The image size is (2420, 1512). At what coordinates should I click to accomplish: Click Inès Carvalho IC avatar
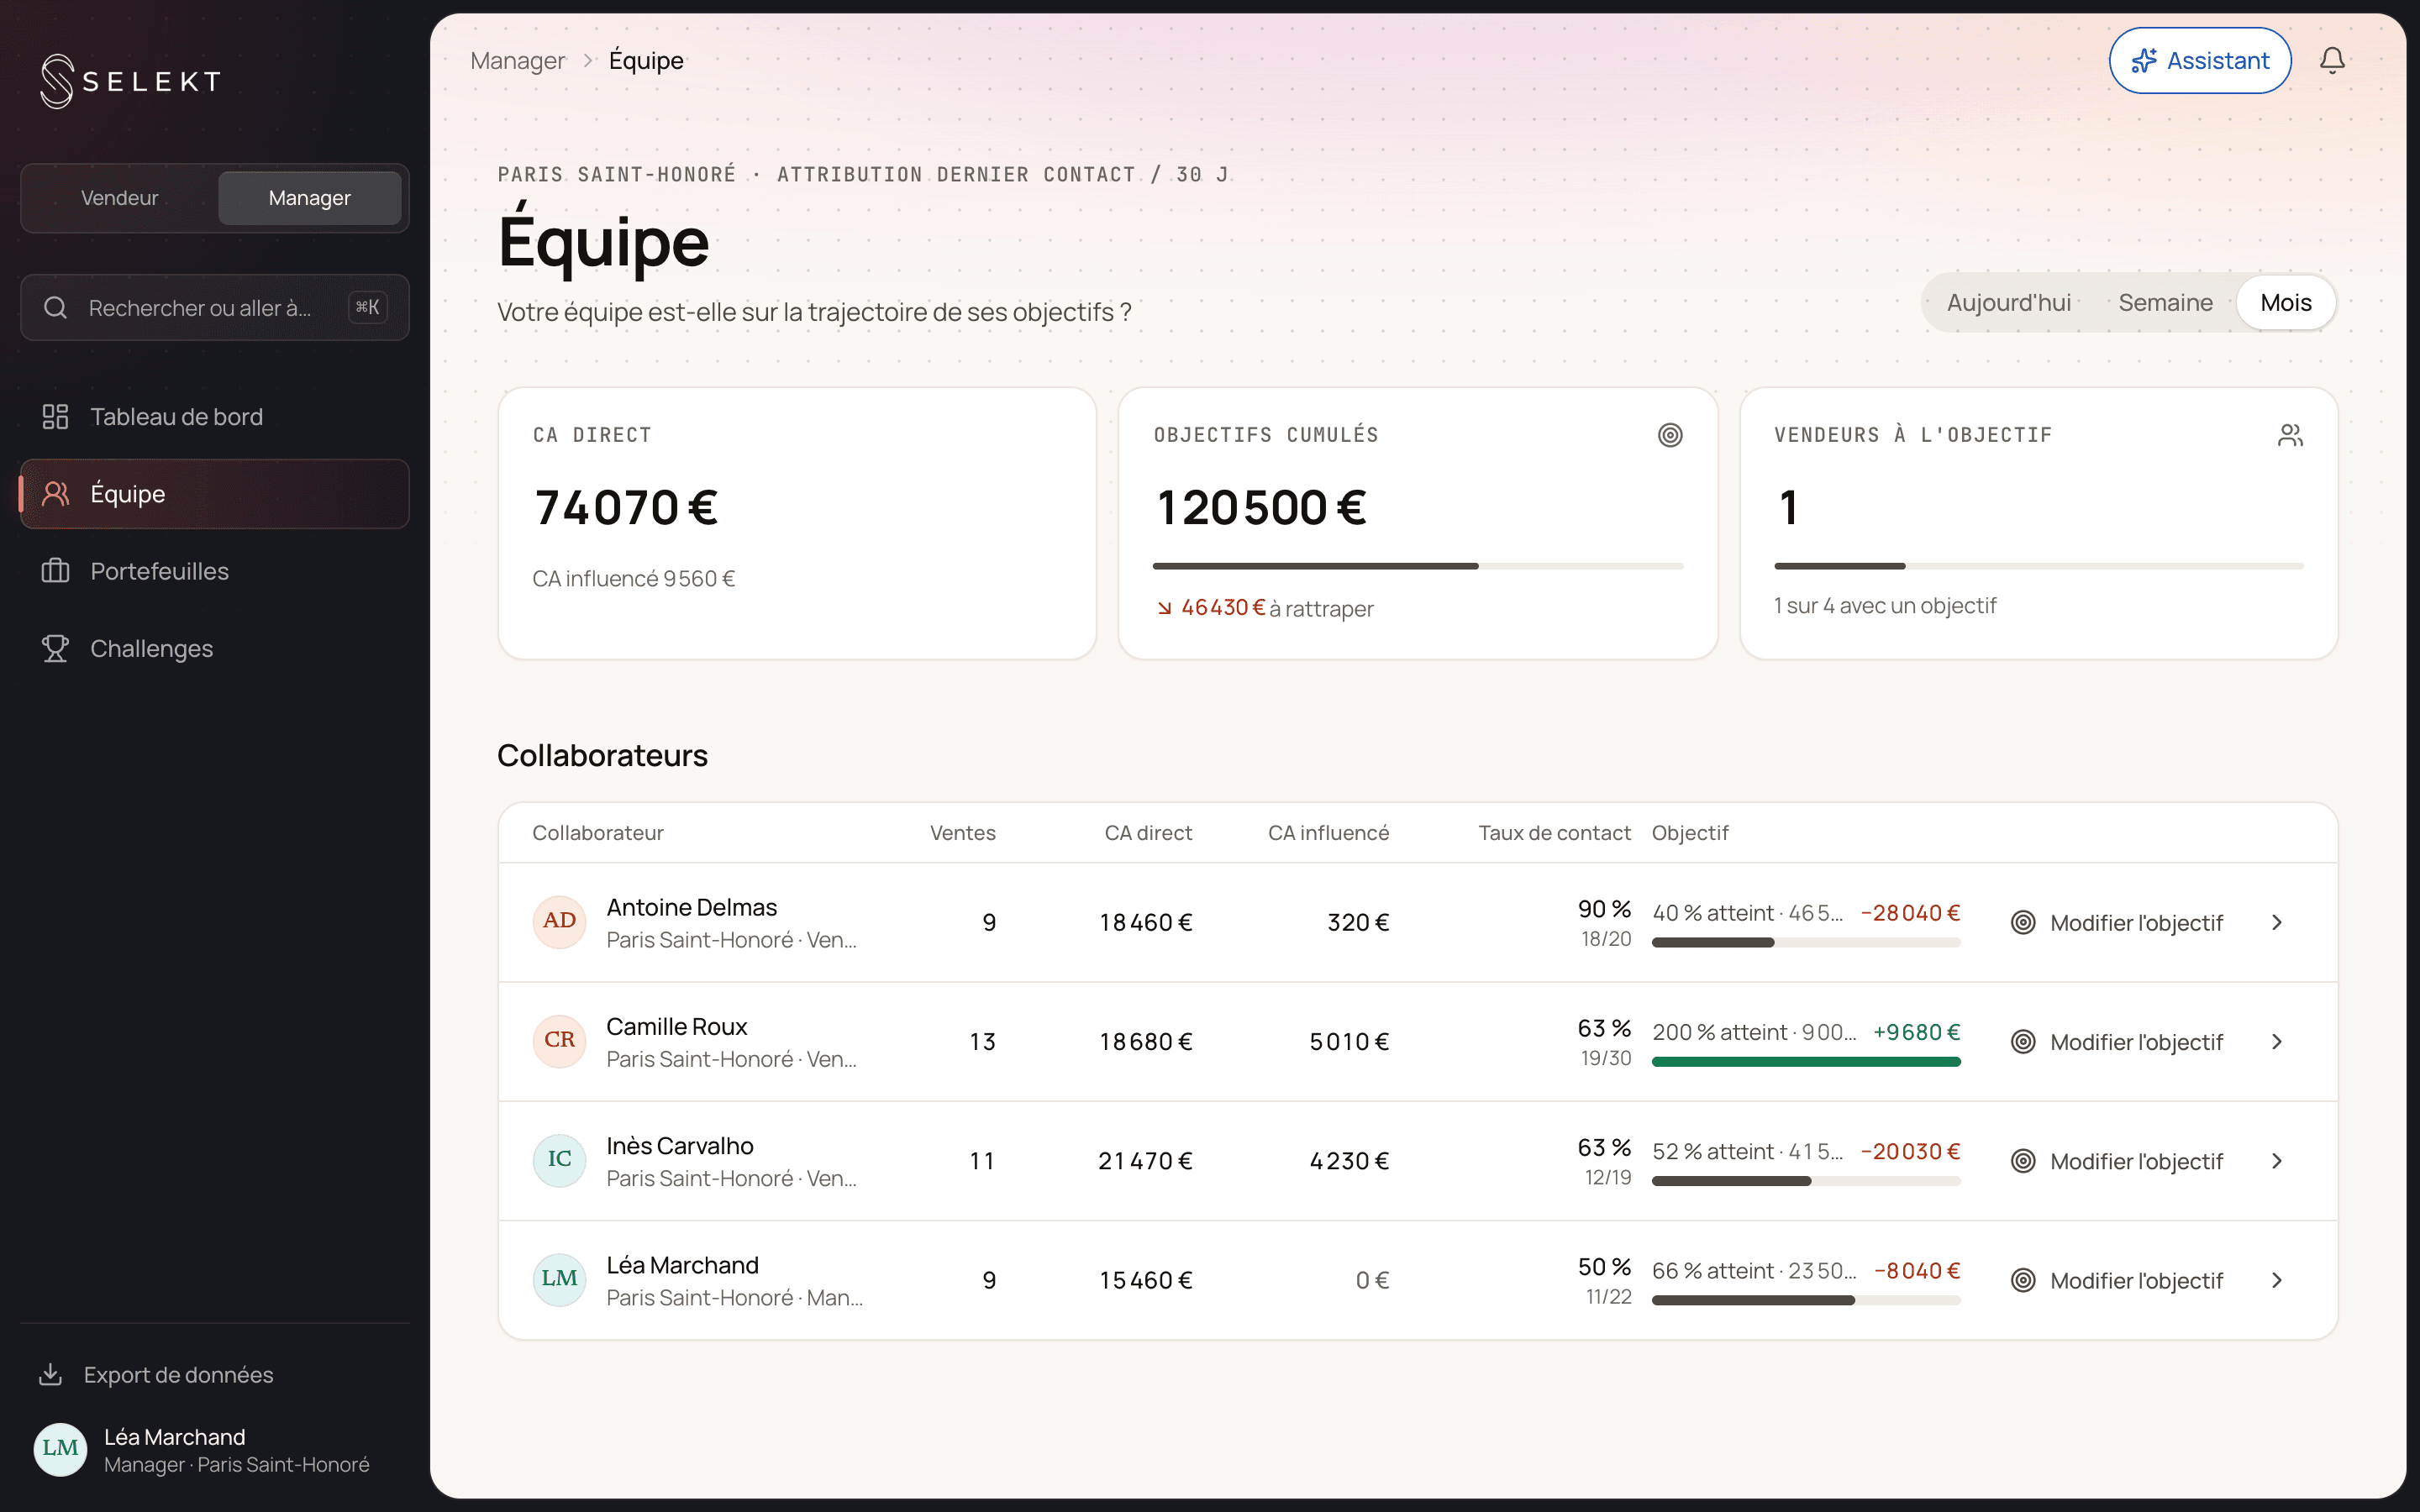tap(559, 1160)
